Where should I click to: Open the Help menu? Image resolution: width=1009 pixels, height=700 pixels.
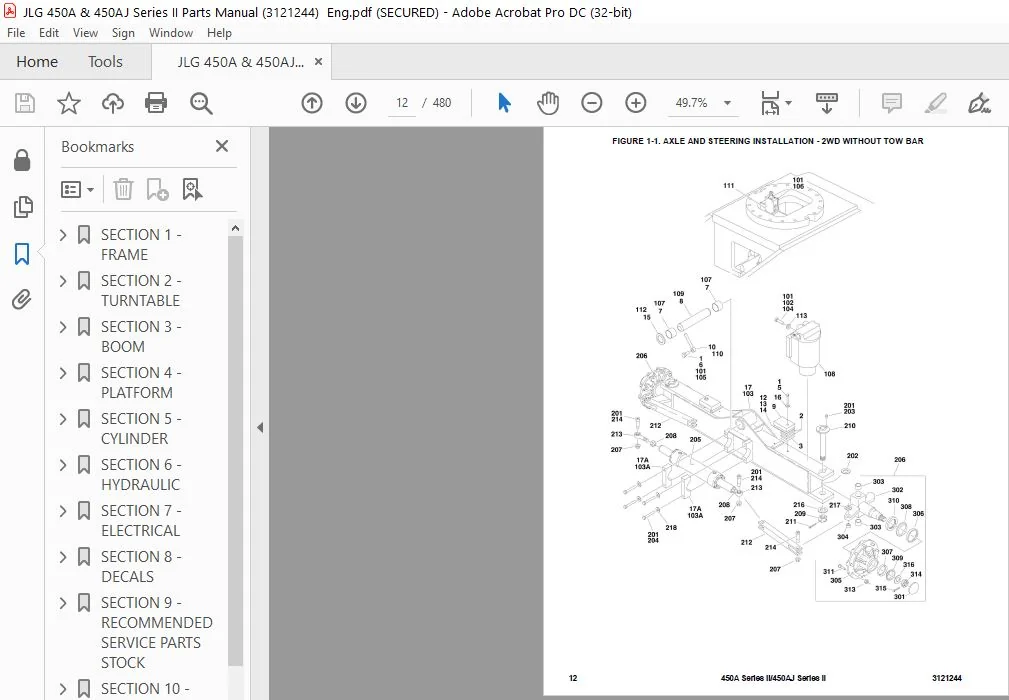point(219,33)
